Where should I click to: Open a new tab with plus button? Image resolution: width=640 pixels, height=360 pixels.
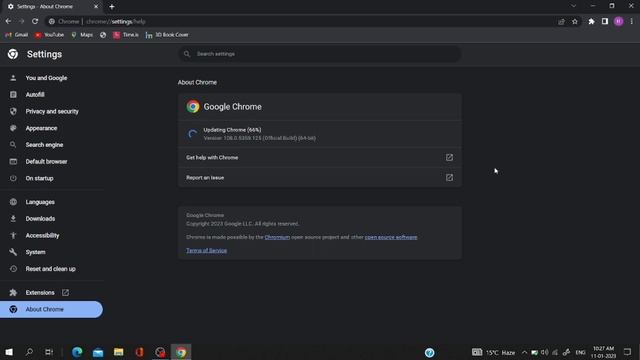pos(111,7)
